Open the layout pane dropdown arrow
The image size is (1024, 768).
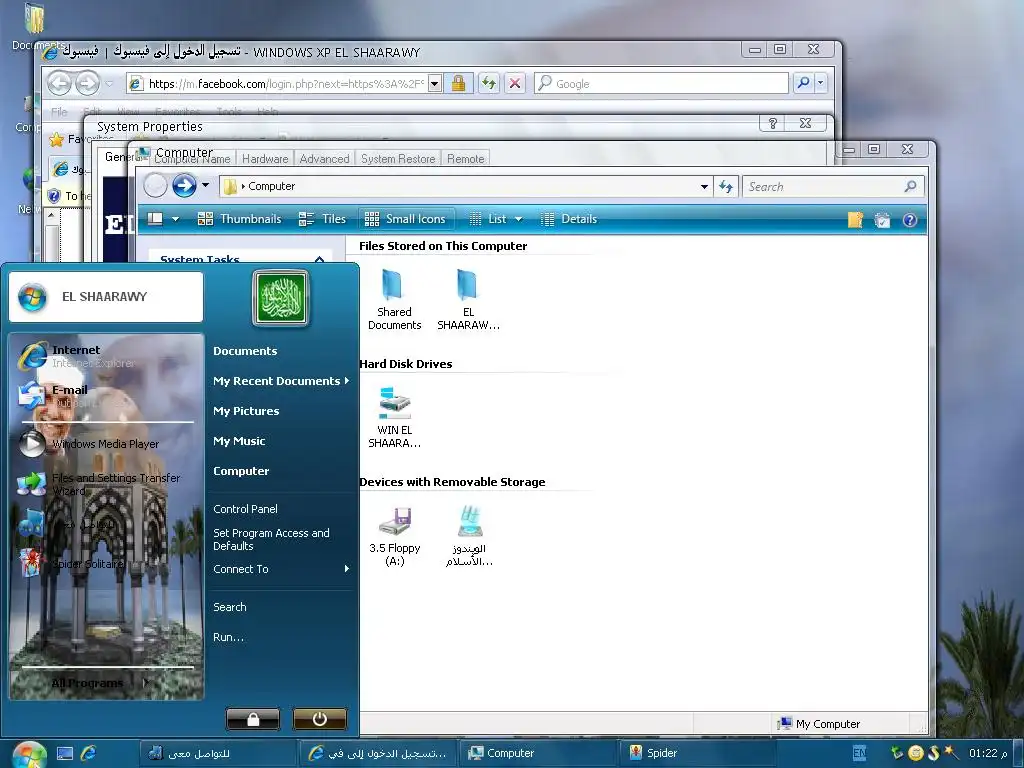176,219
